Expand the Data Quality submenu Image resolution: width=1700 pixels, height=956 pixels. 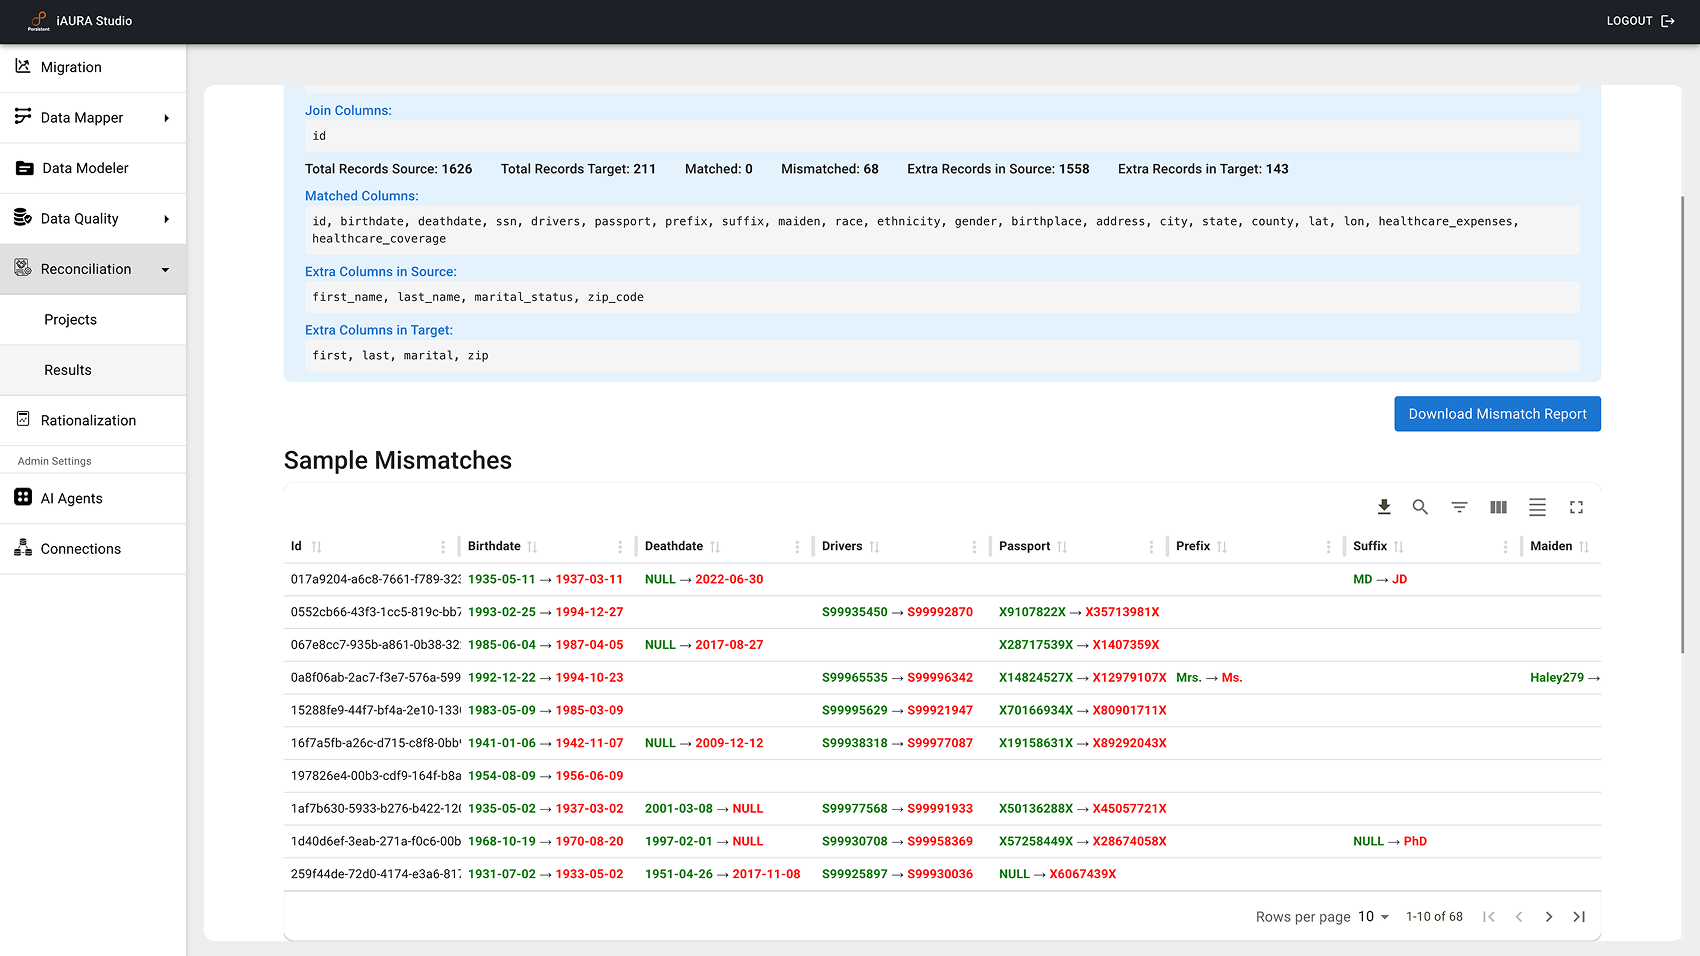pyautogui.click(x=166, y=219)
